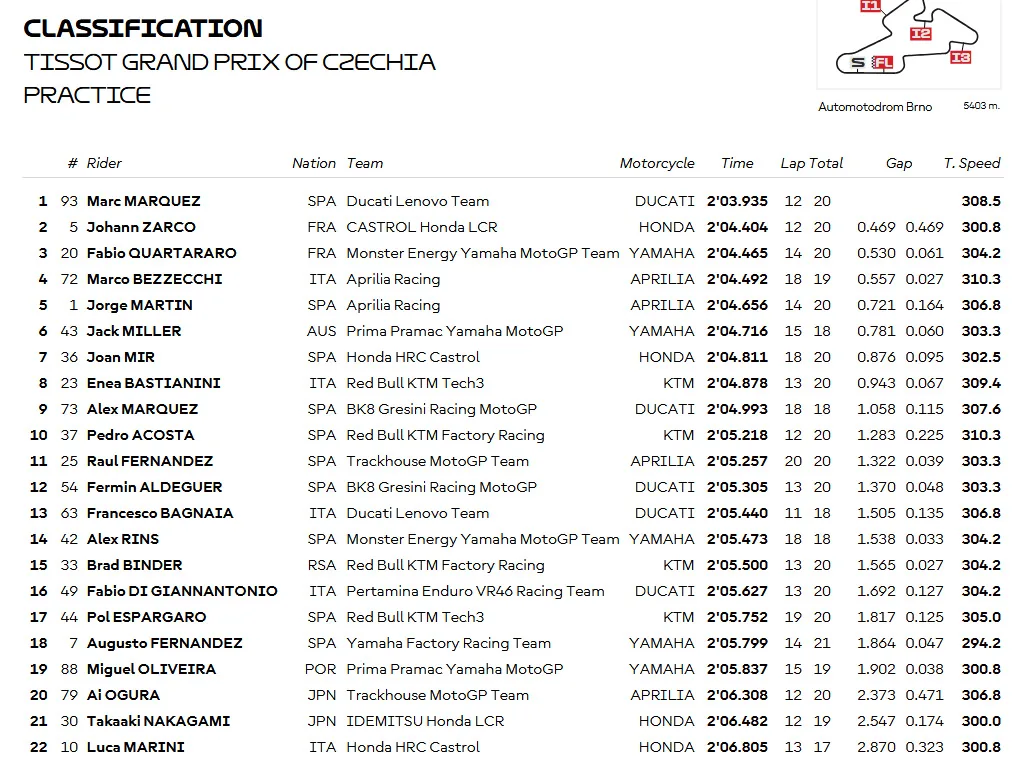Select the CLASSIFICATION heading text
This screenshot has height=758, width=1032.
coord(143,28)
